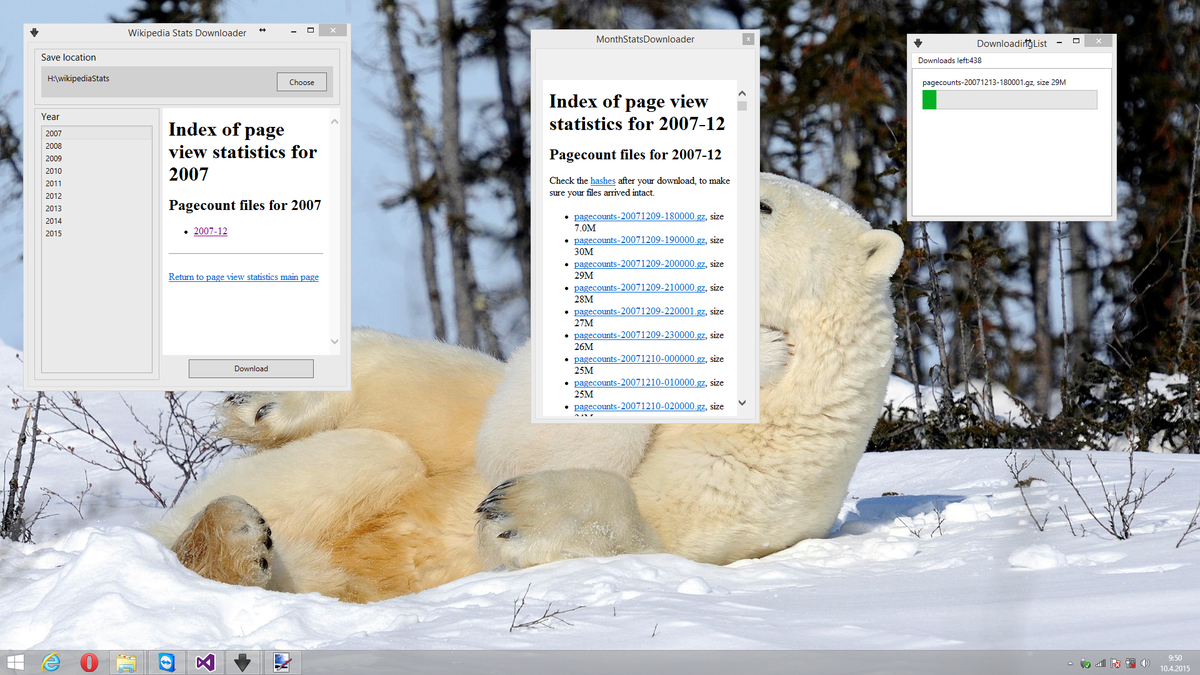This screenshot has width=1200, height=675.
Task: Open File Explorer from the taskbar
Action: click(126, 662)
